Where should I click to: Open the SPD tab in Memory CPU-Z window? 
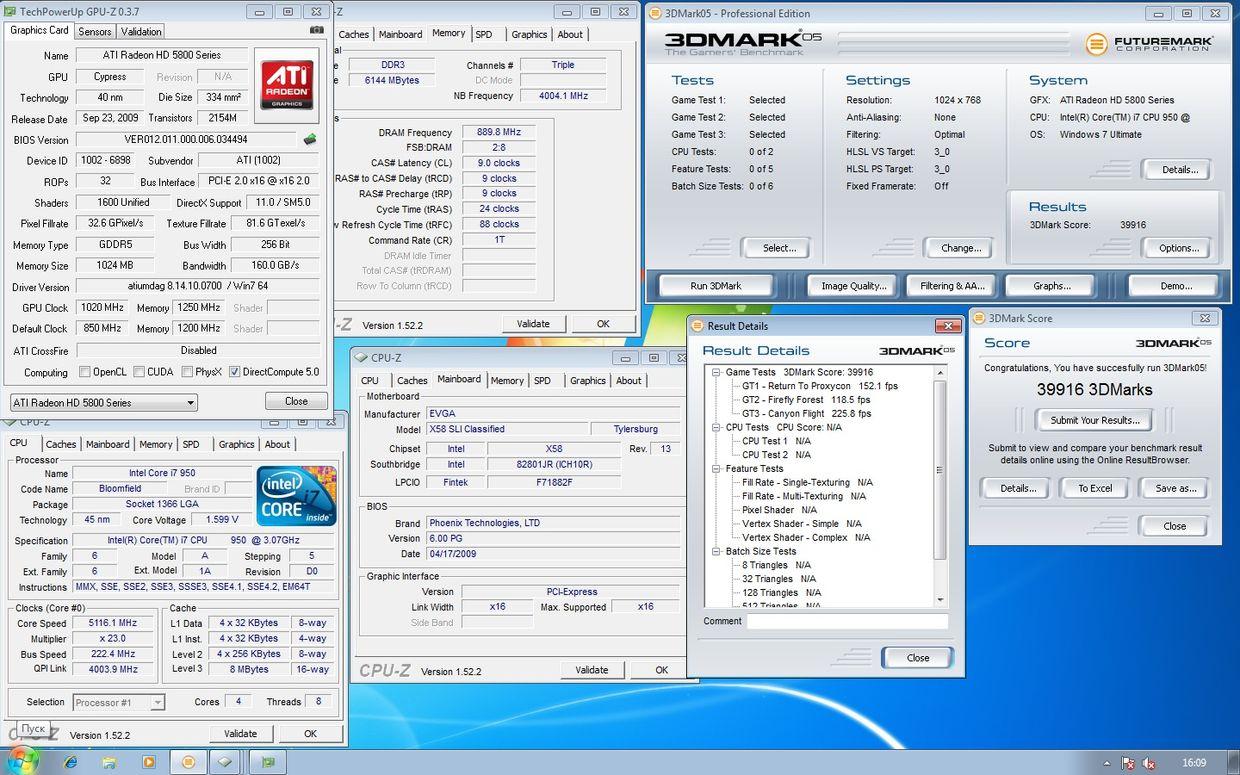pos(484,34)
